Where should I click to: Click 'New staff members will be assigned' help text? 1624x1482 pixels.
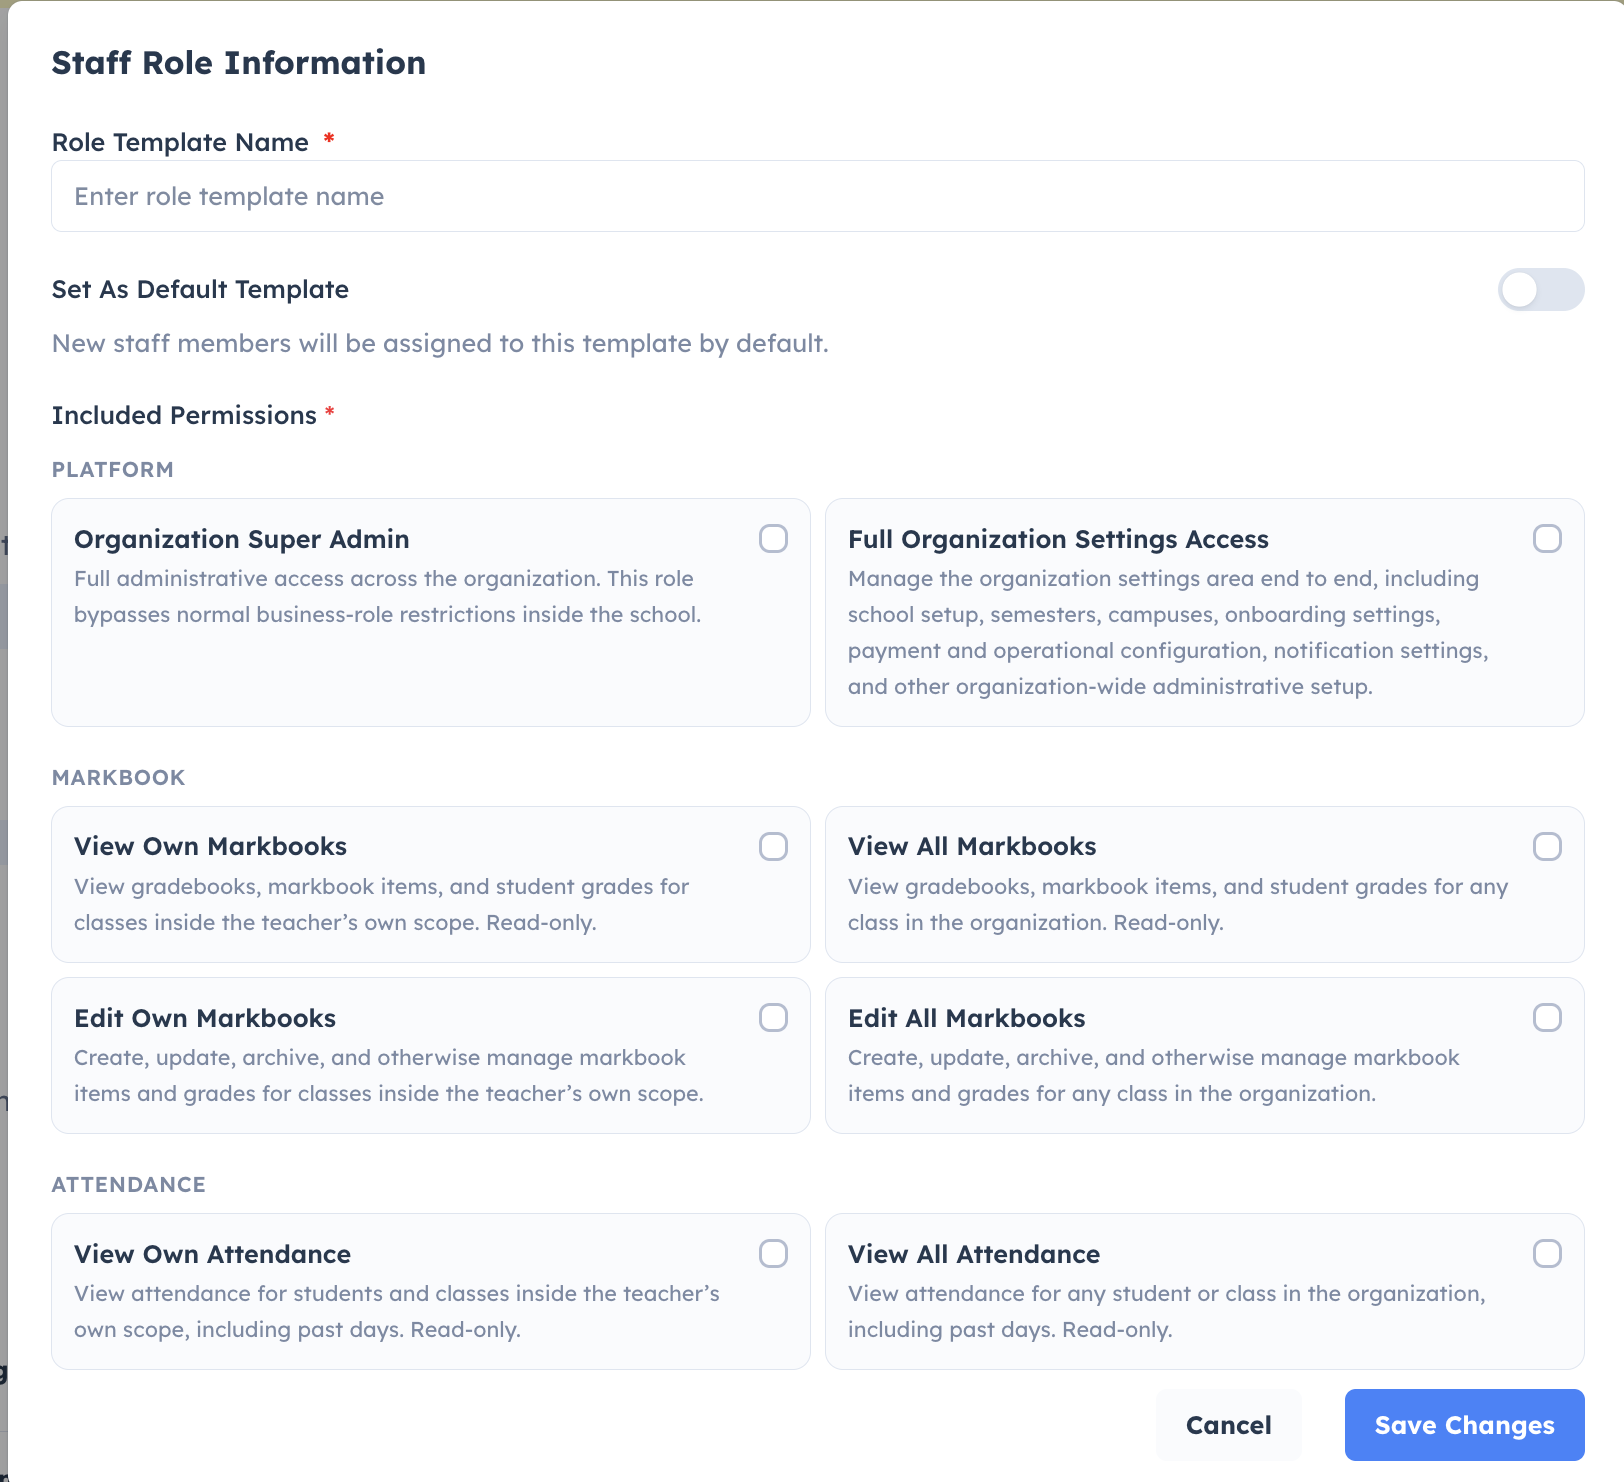(440, 344)
